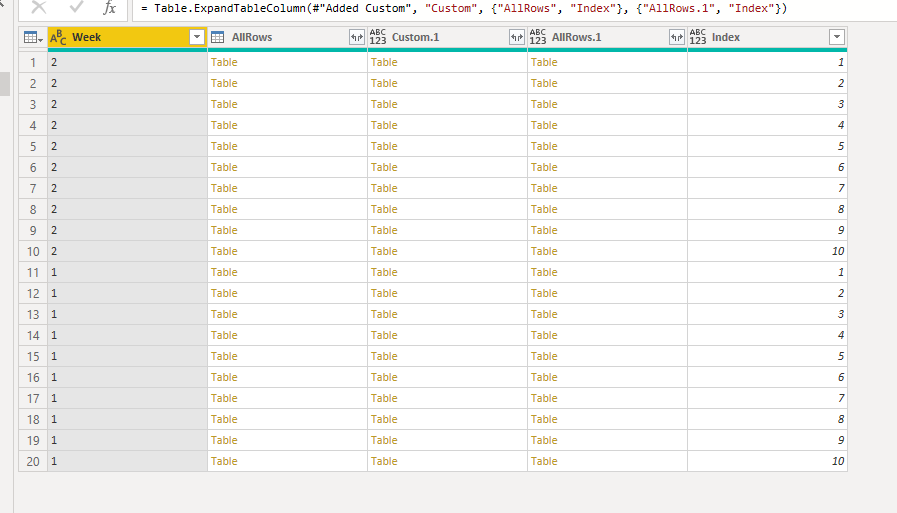Viewport: 897px width, 513px height.
Task: Select row number 10 header
Action: (x=33, y=251)
